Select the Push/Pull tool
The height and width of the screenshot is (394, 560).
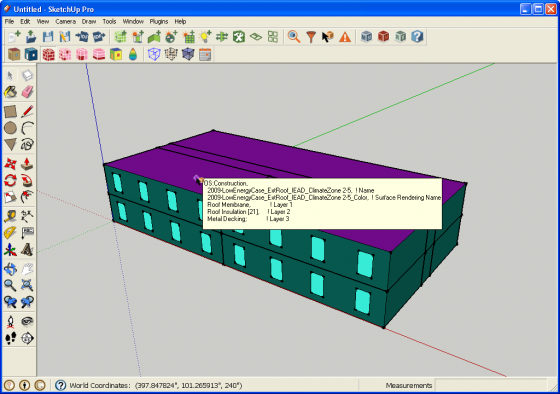pyautogui.click(x=27, y=164)
